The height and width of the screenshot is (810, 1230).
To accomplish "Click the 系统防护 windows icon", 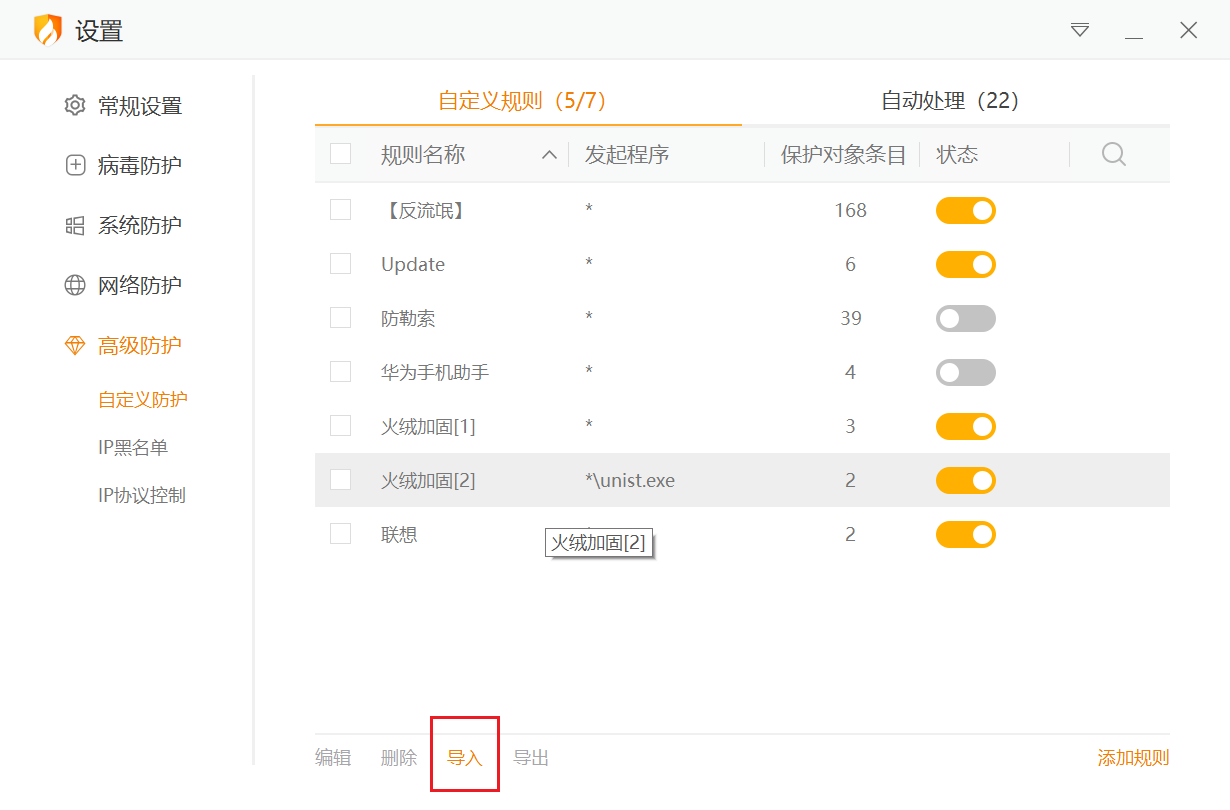I will [75, 226].
